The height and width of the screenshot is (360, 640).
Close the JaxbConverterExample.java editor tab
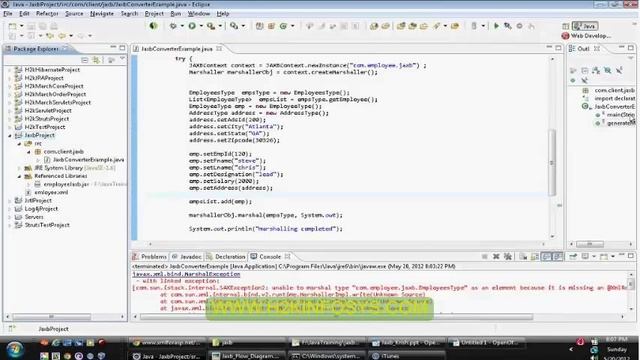[219, 49]
